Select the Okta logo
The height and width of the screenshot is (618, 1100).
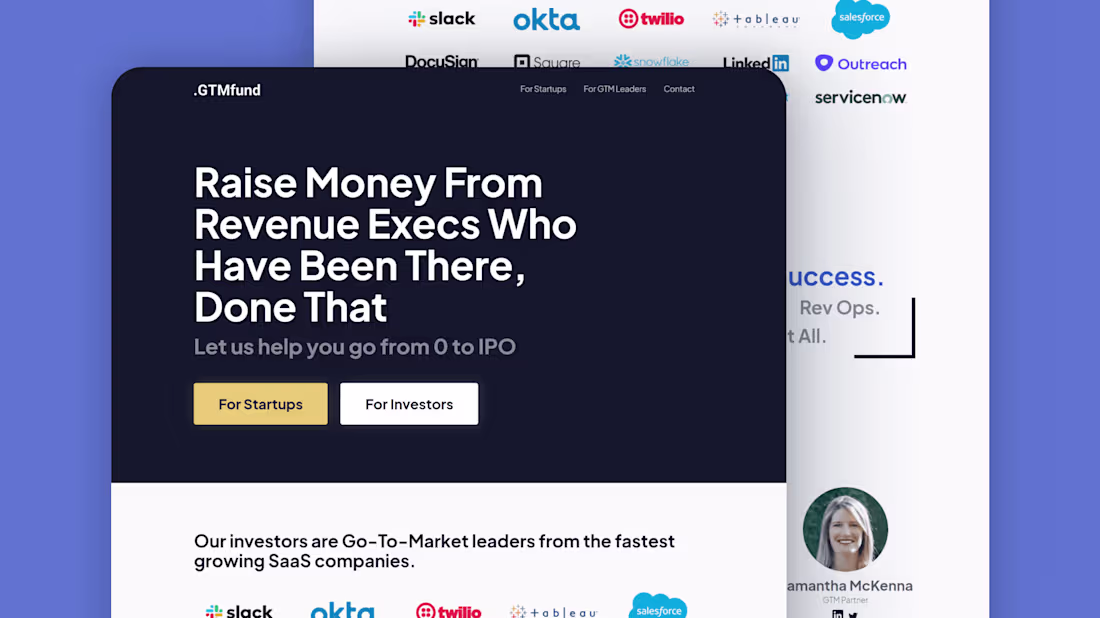click(546, 18)
